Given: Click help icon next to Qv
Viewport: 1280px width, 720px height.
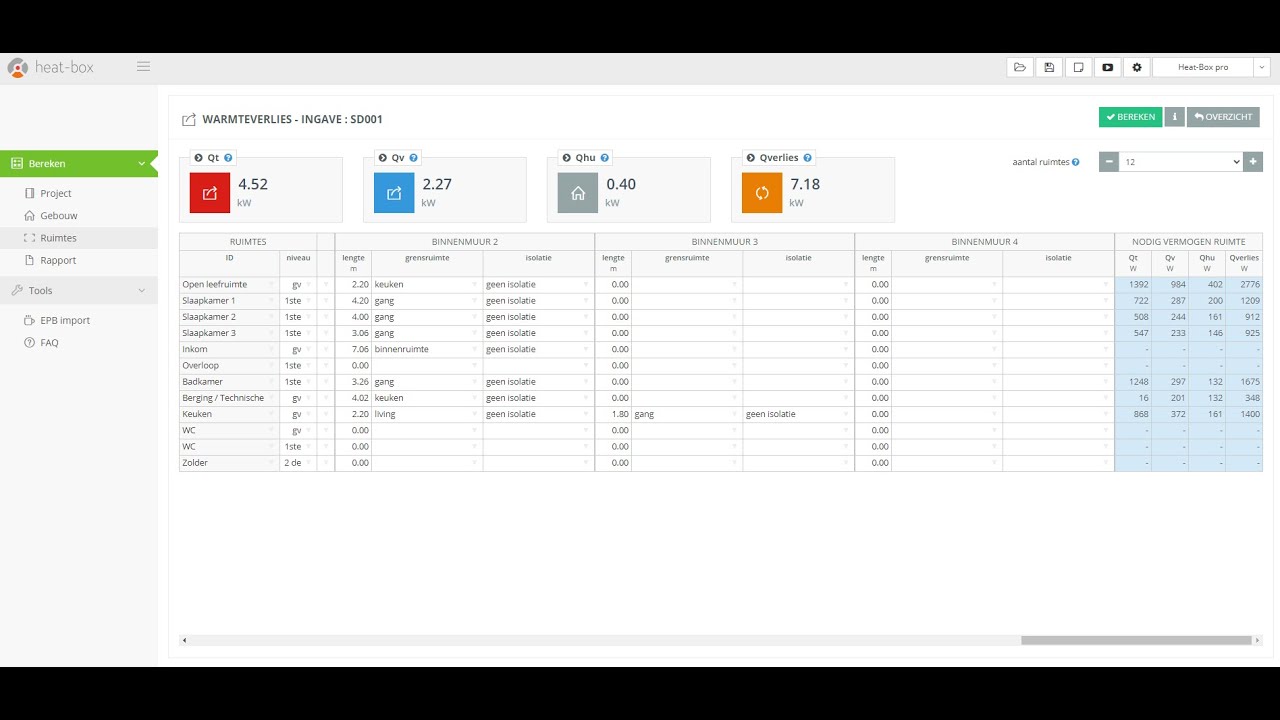Looking at the screenshot, I should (x=414, y=158).
